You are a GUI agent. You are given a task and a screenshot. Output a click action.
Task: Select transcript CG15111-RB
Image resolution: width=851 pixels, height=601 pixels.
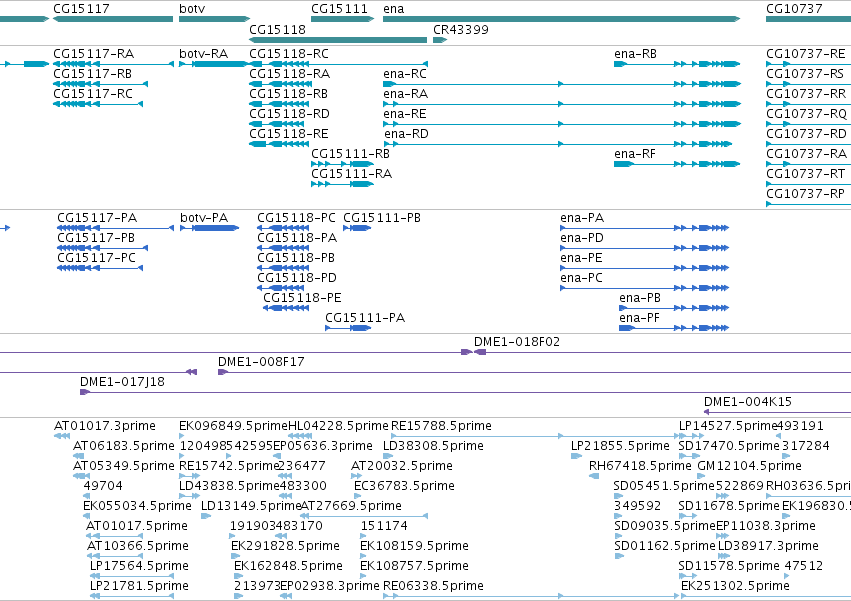point(350,154)
